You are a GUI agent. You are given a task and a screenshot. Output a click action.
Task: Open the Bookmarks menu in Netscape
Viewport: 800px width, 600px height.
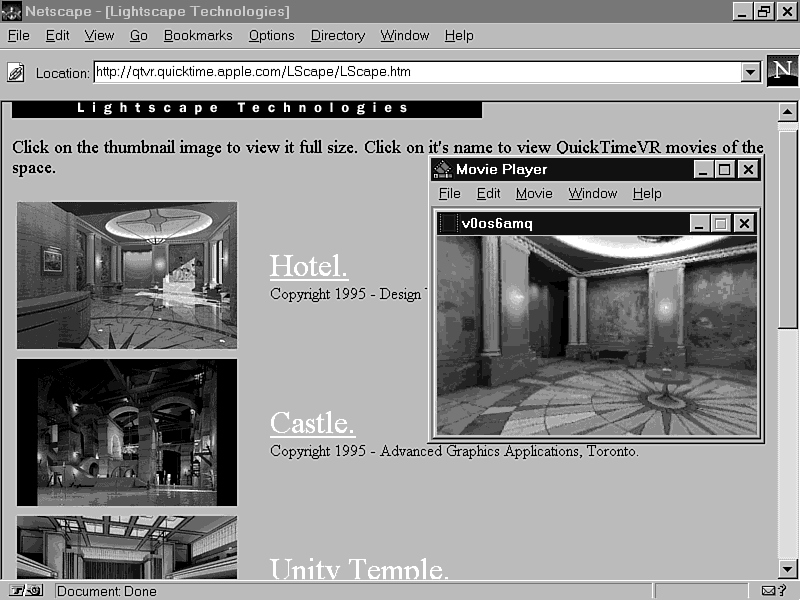coord(198,36)
